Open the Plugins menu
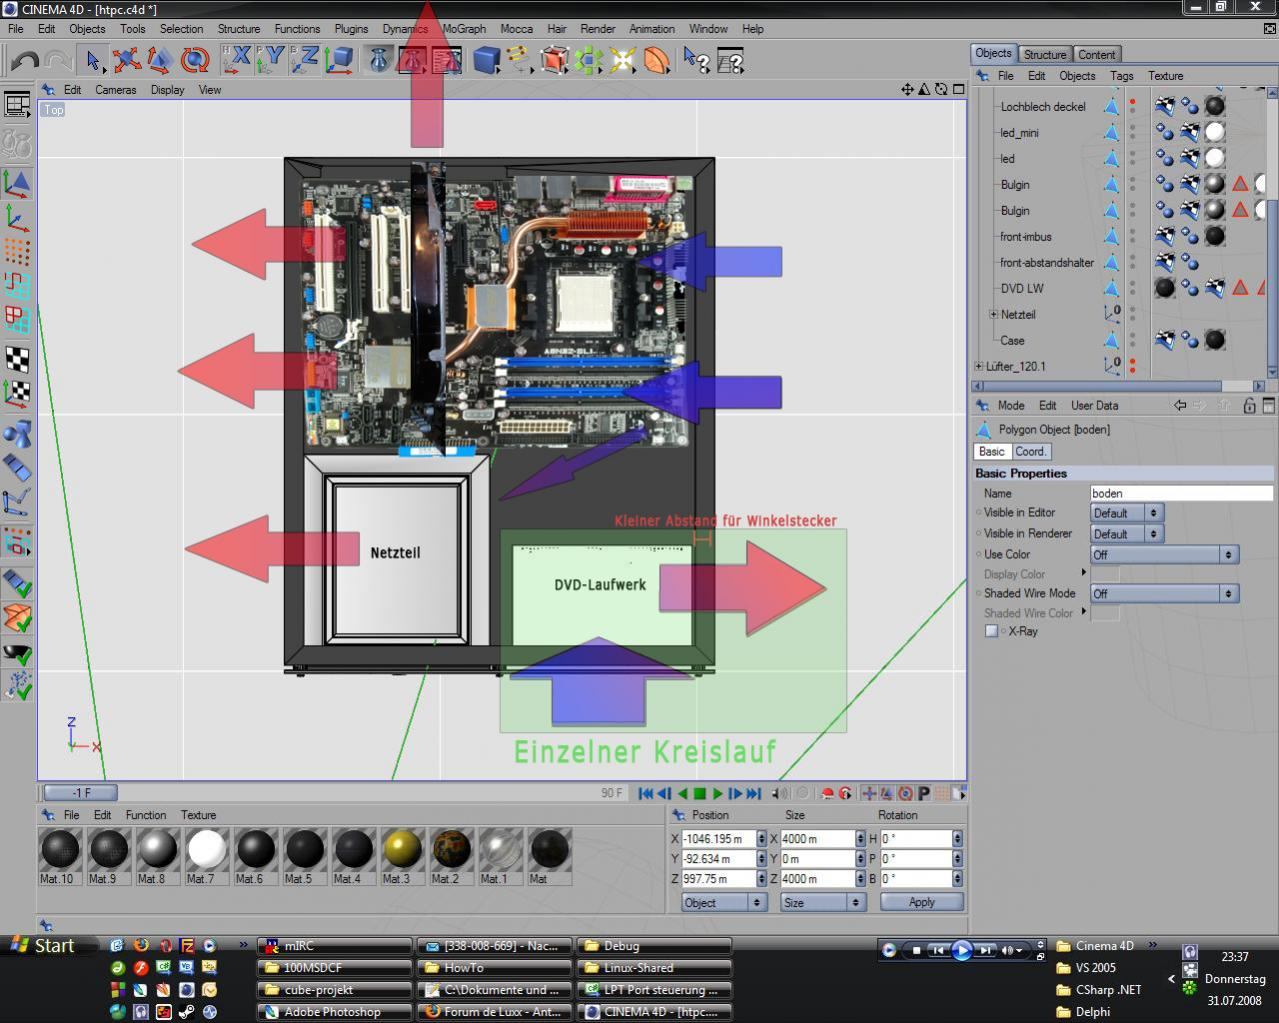The height and width of the screenshot is (1023, 1279). 351,29
